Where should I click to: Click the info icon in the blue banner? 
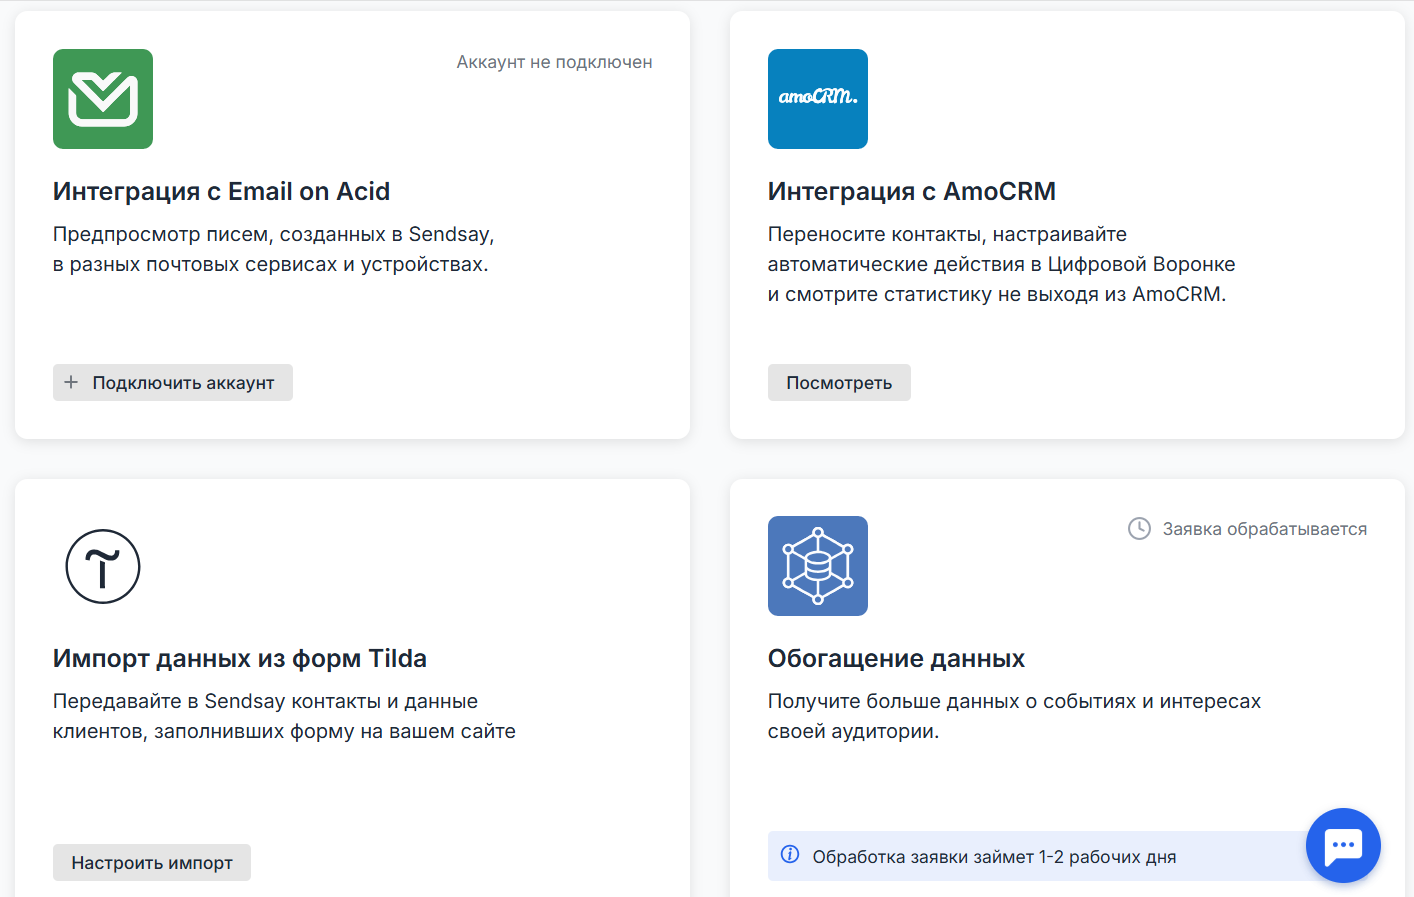791,856
